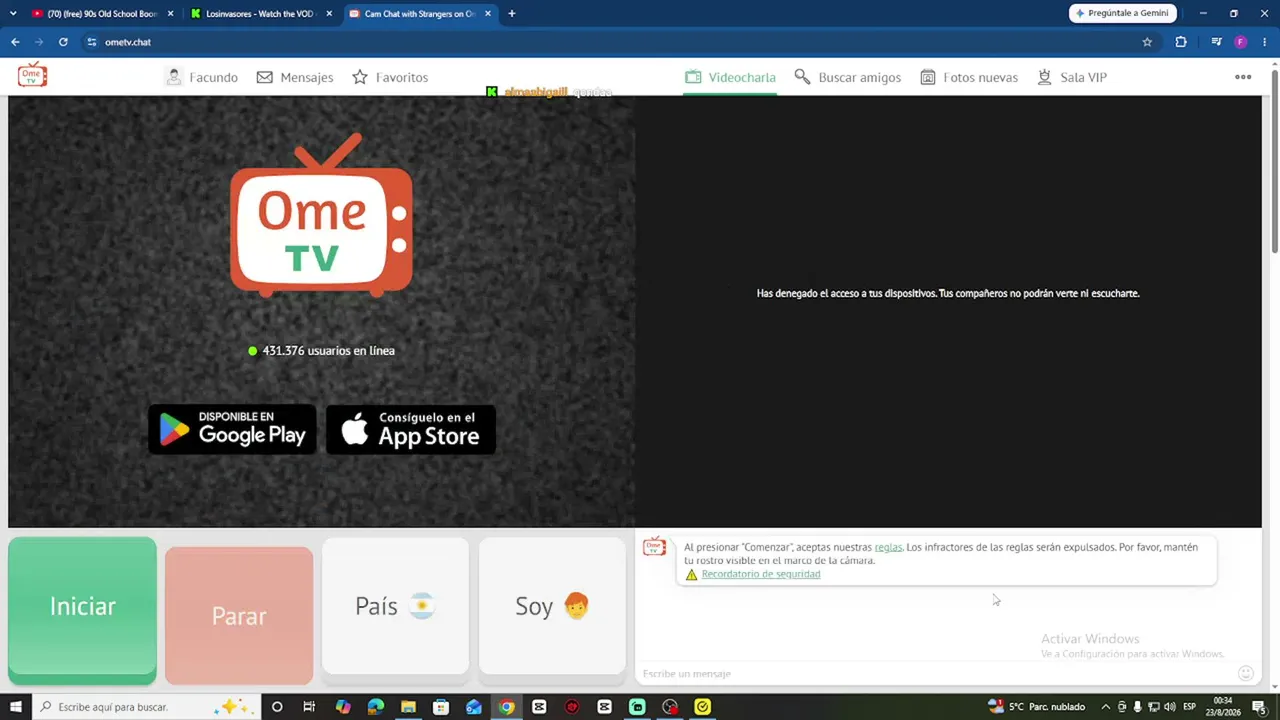Click the Google Play download badge
This screenshot has width=1280, height=720.
232,429
